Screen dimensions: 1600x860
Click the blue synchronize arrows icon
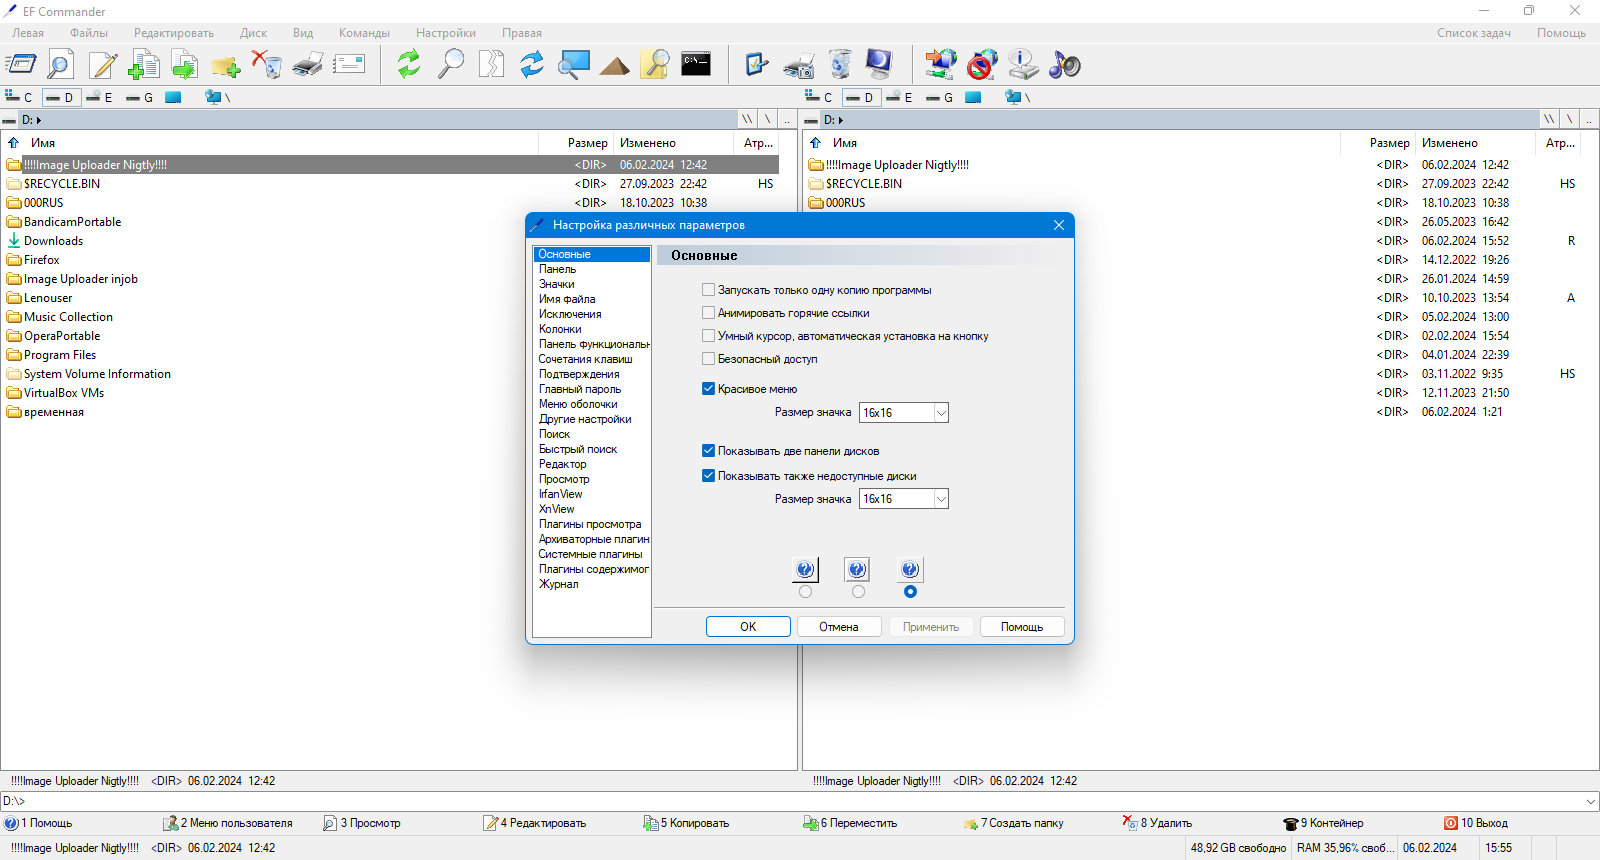point(532,65)
